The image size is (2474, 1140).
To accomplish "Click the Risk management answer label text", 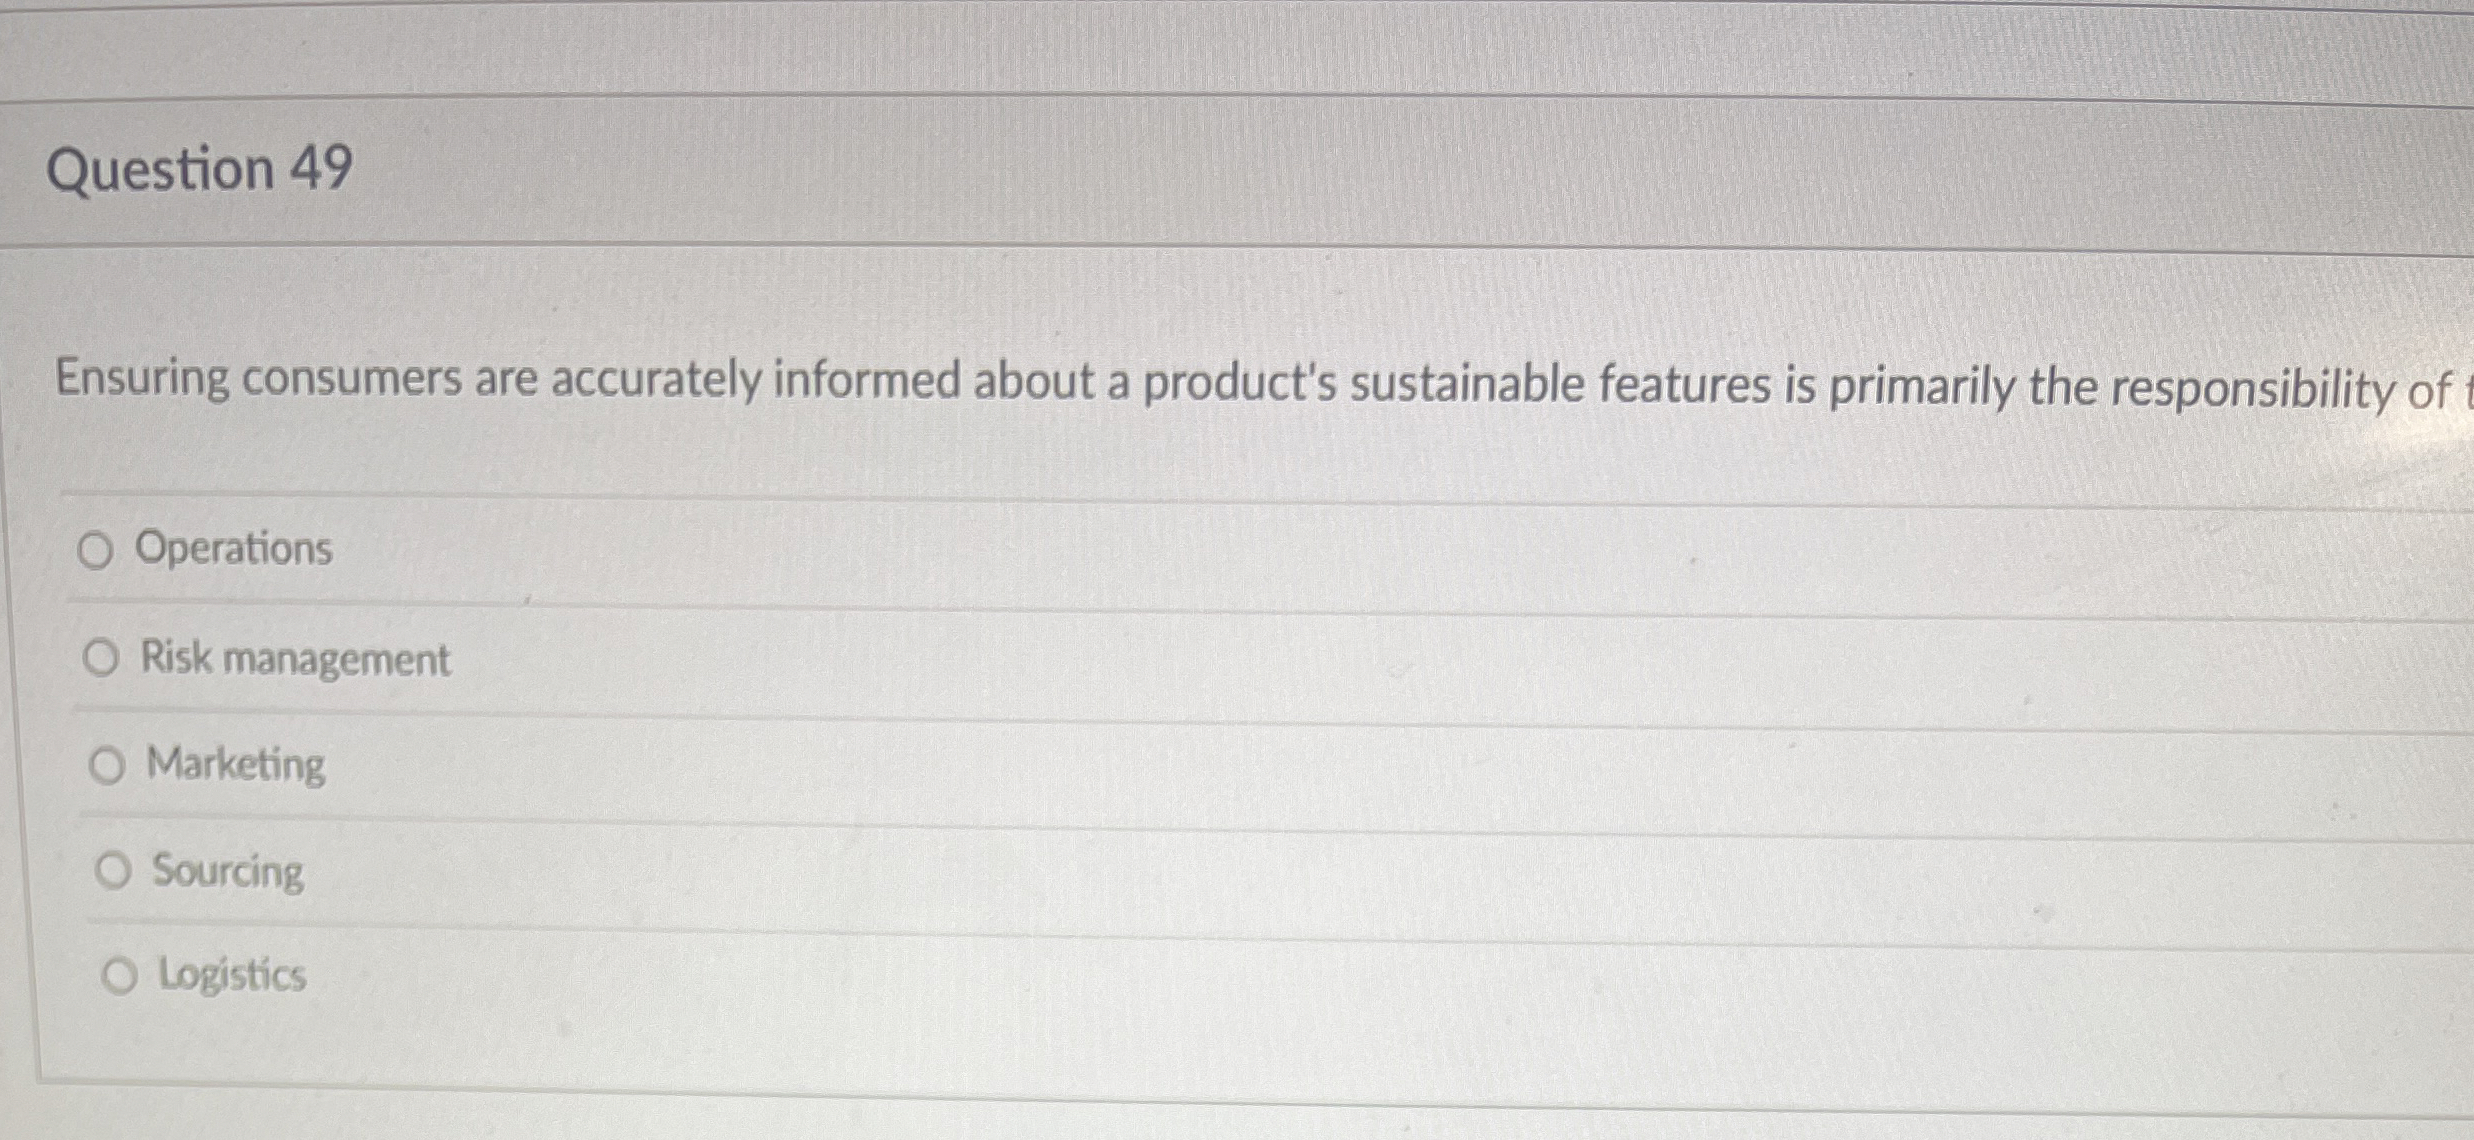I will click(296, 659).
